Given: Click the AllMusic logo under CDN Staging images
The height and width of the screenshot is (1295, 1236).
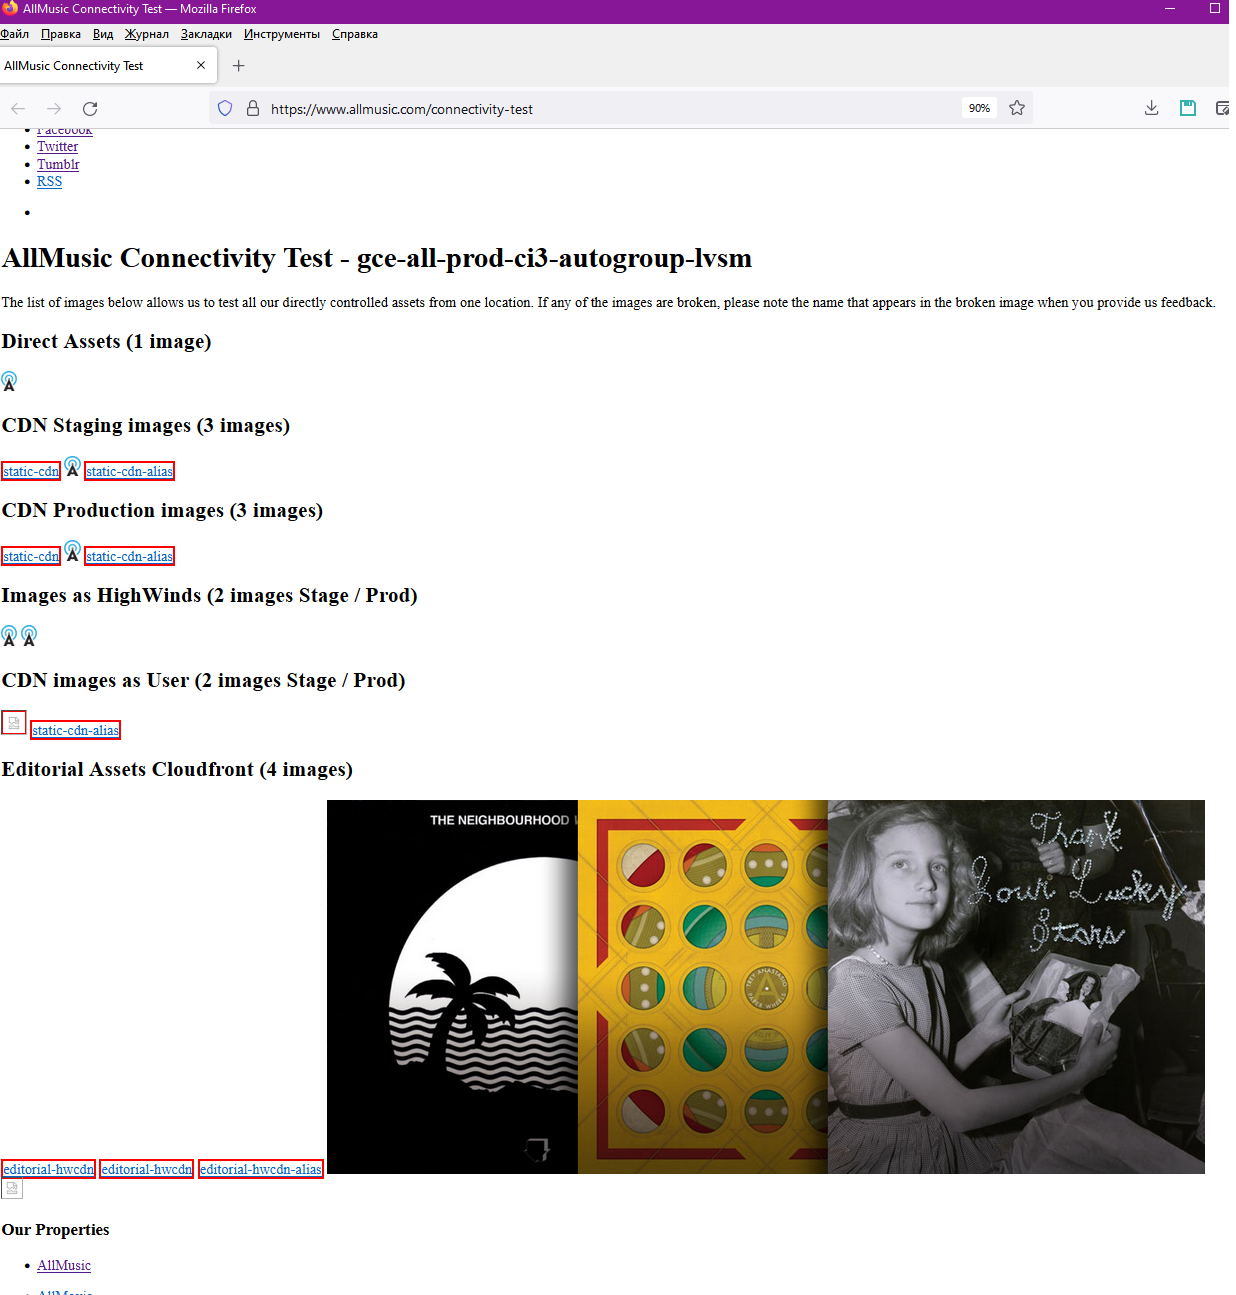Looking at the screenshot, I should pos(72,466).
